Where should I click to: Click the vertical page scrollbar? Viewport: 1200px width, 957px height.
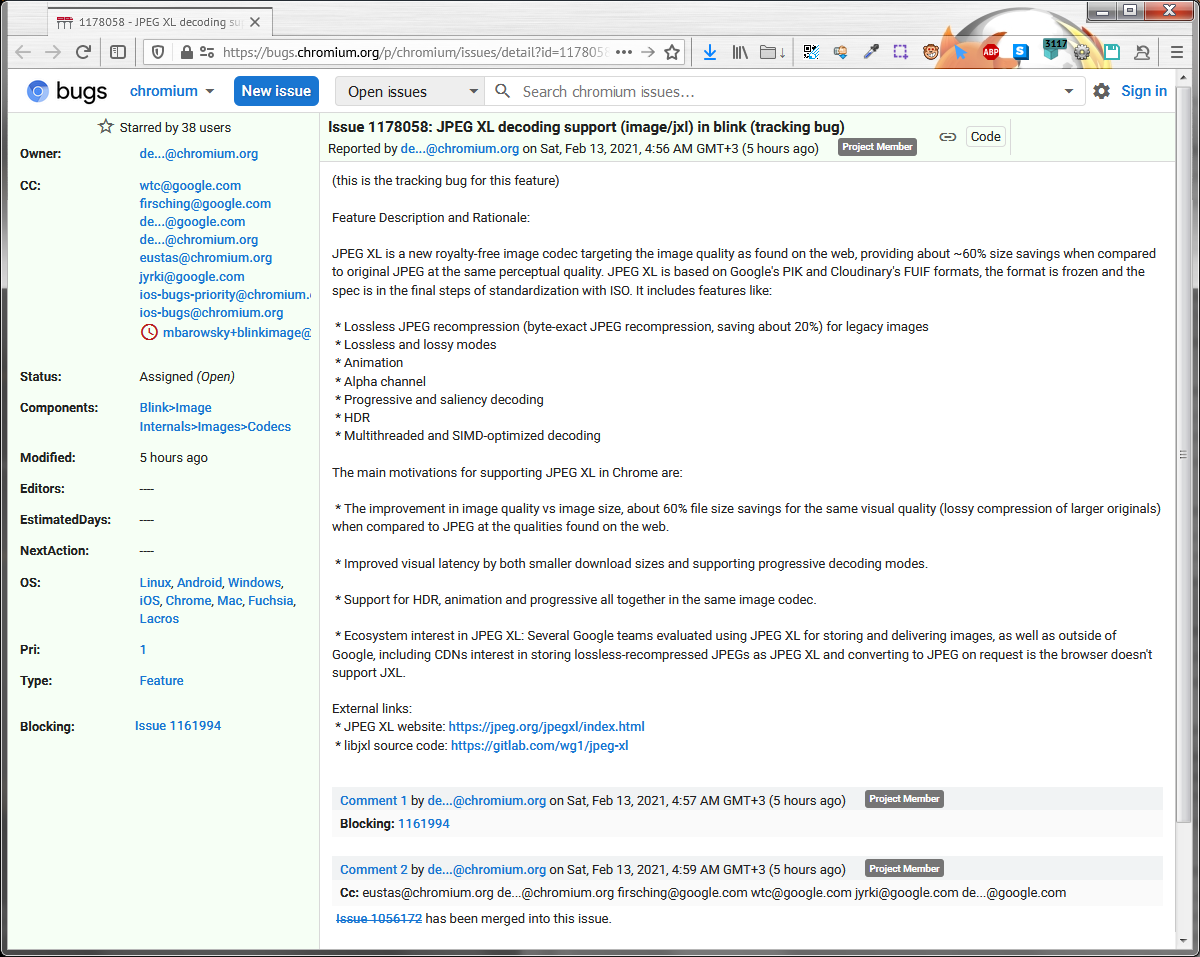pyautogui.click(x=1183, y=453)
